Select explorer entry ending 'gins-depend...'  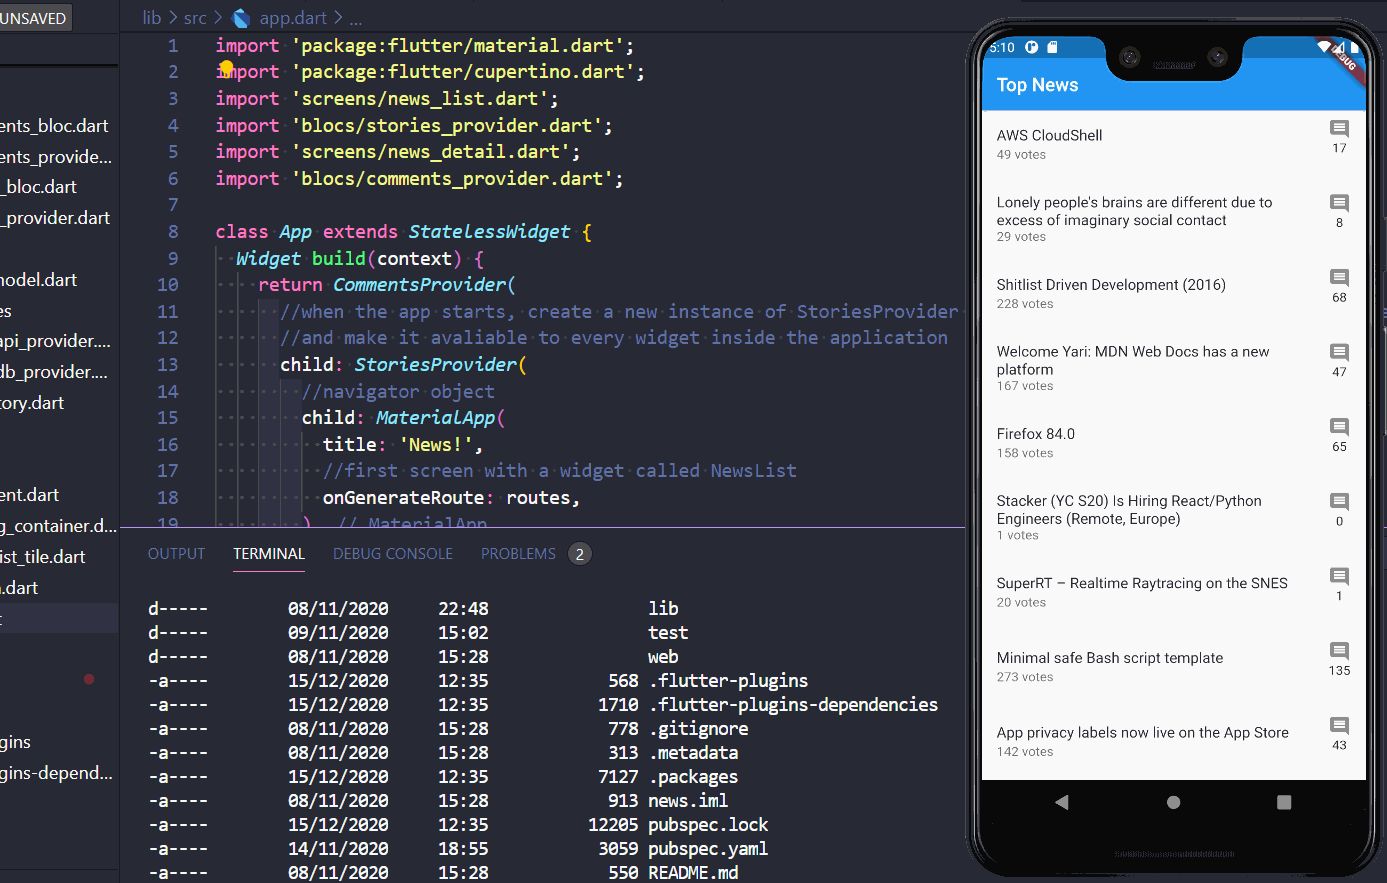pyautogui.click(x=56, y=773)
